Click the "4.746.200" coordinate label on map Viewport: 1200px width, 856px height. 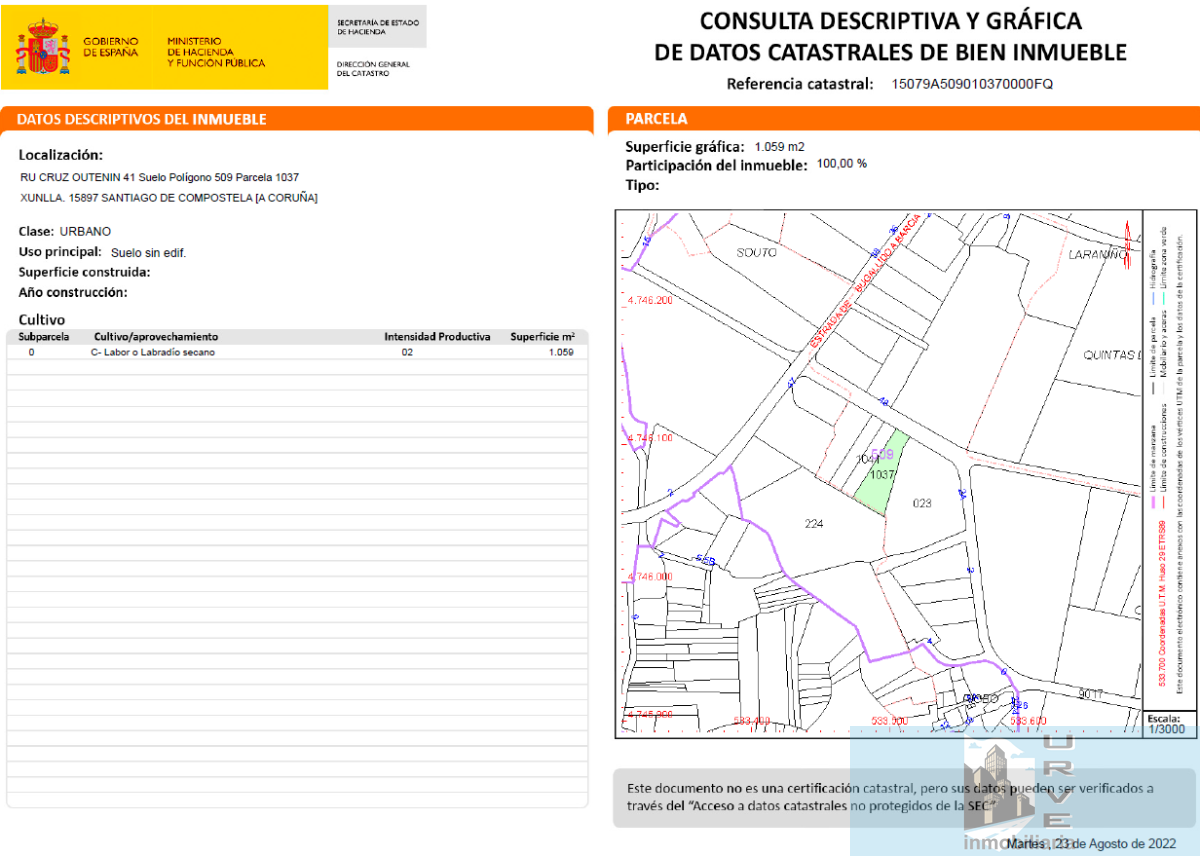[650, 300]
